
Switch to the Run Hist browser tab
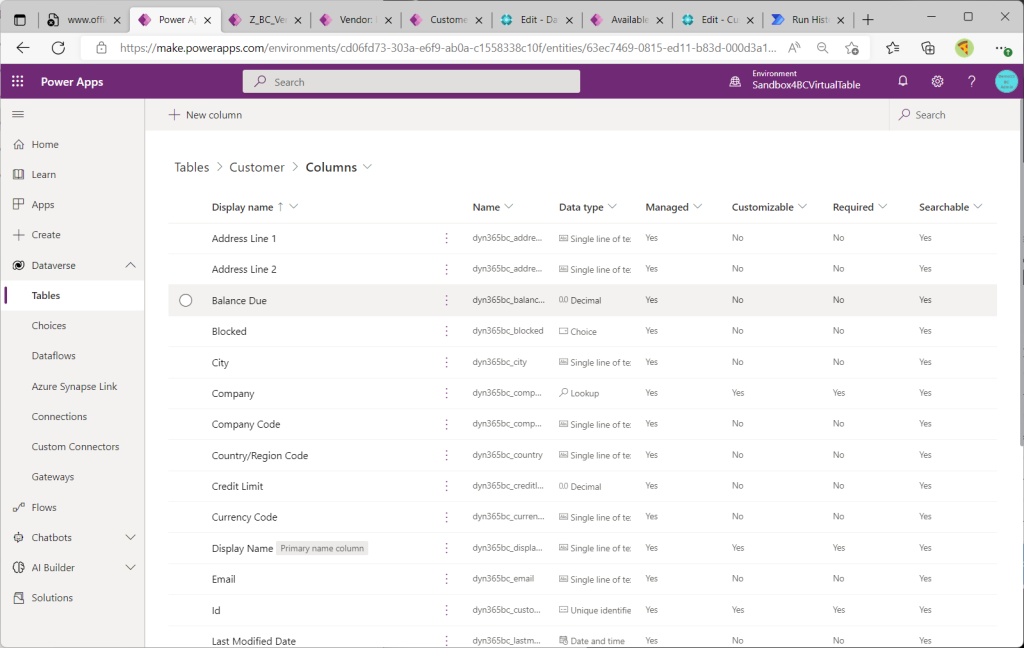tap(808, 20)
